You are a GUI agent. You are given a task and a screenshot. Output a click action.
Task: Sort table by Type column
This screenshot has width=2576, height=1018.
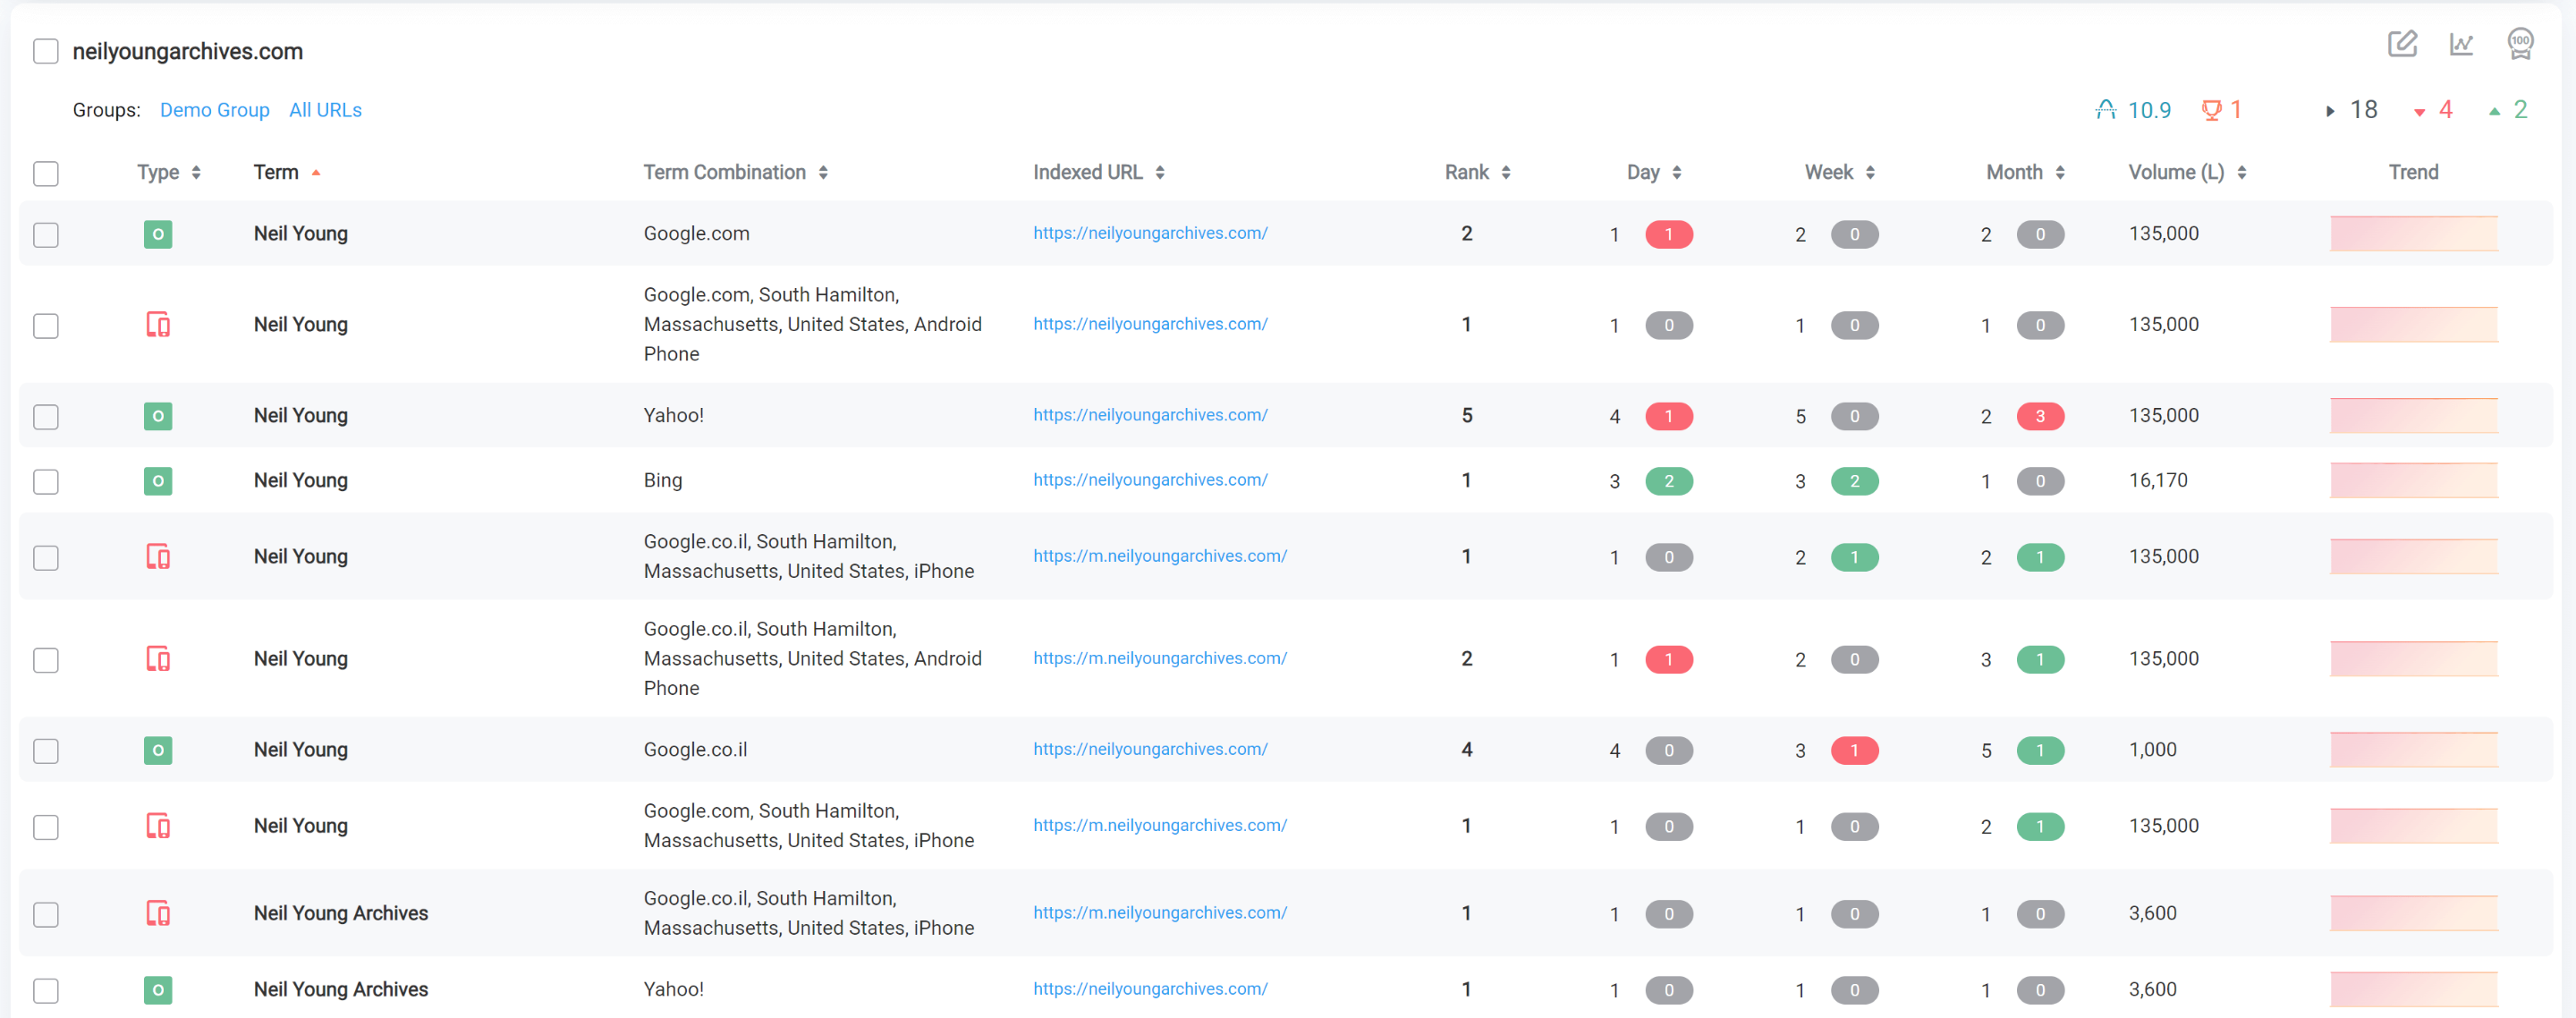(x=169, y=173)
